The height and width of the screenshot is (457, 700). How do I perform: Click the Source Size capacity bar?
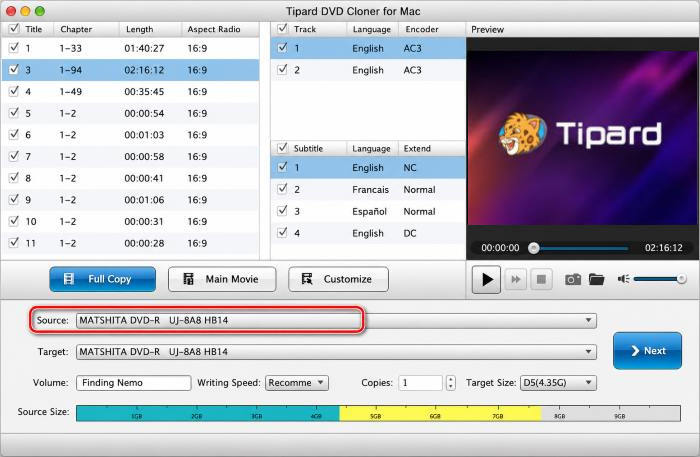[x=378, y=413]
